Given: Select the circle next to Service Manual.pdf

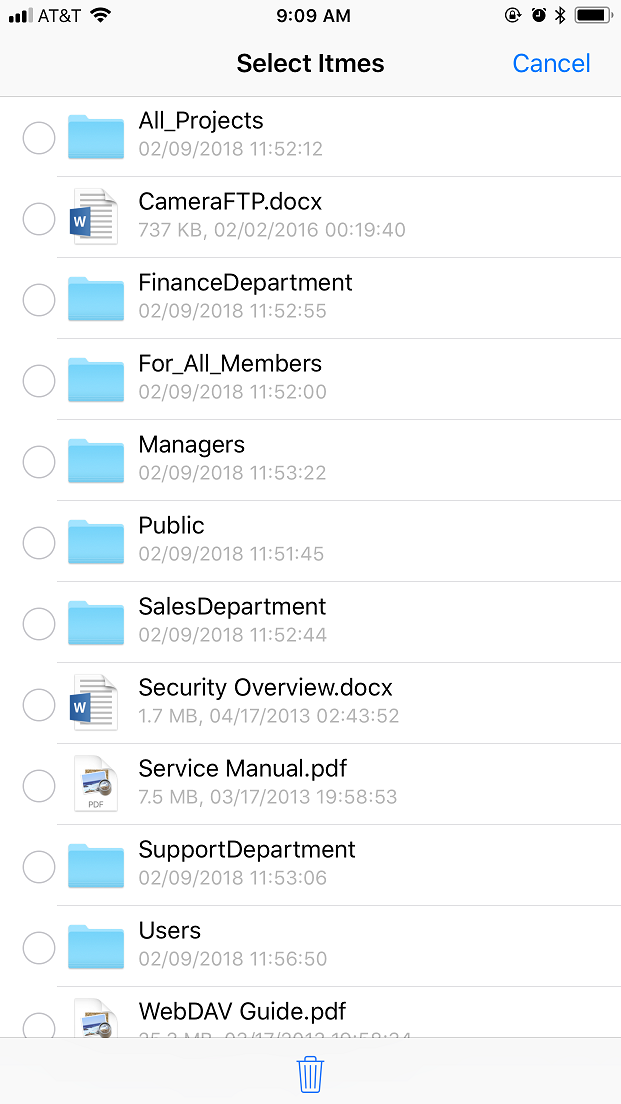Looking at the screenshot, I should 38,785.
